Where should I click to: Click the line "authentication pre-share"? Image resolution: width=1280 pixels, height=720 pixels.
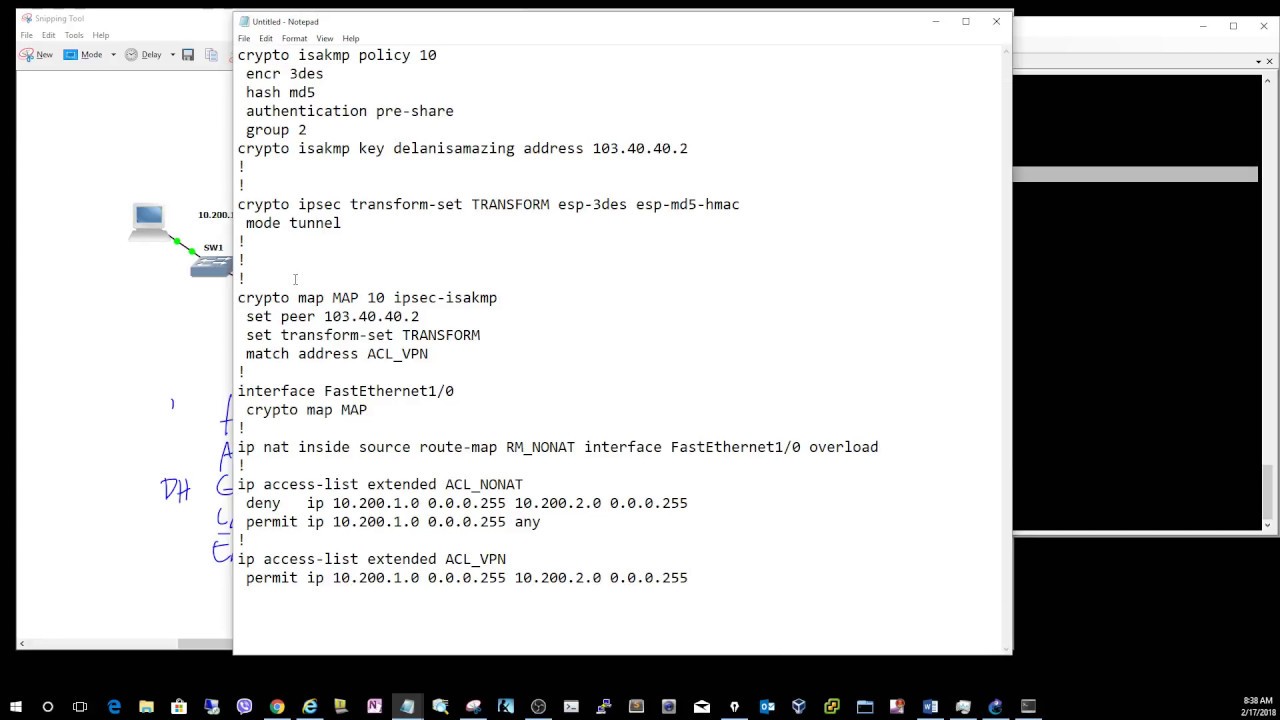[x=350, y=111]
